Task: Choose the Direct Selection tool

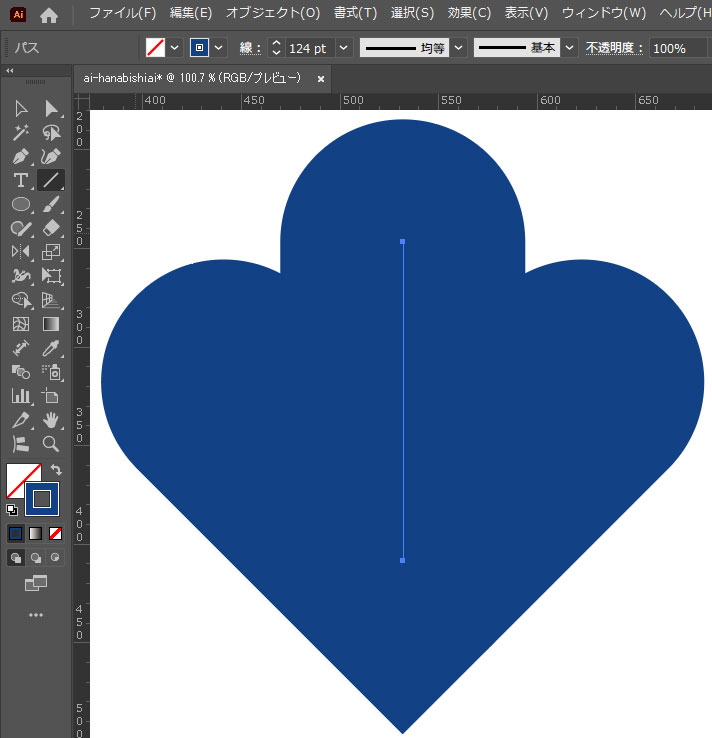Action: 51,108
